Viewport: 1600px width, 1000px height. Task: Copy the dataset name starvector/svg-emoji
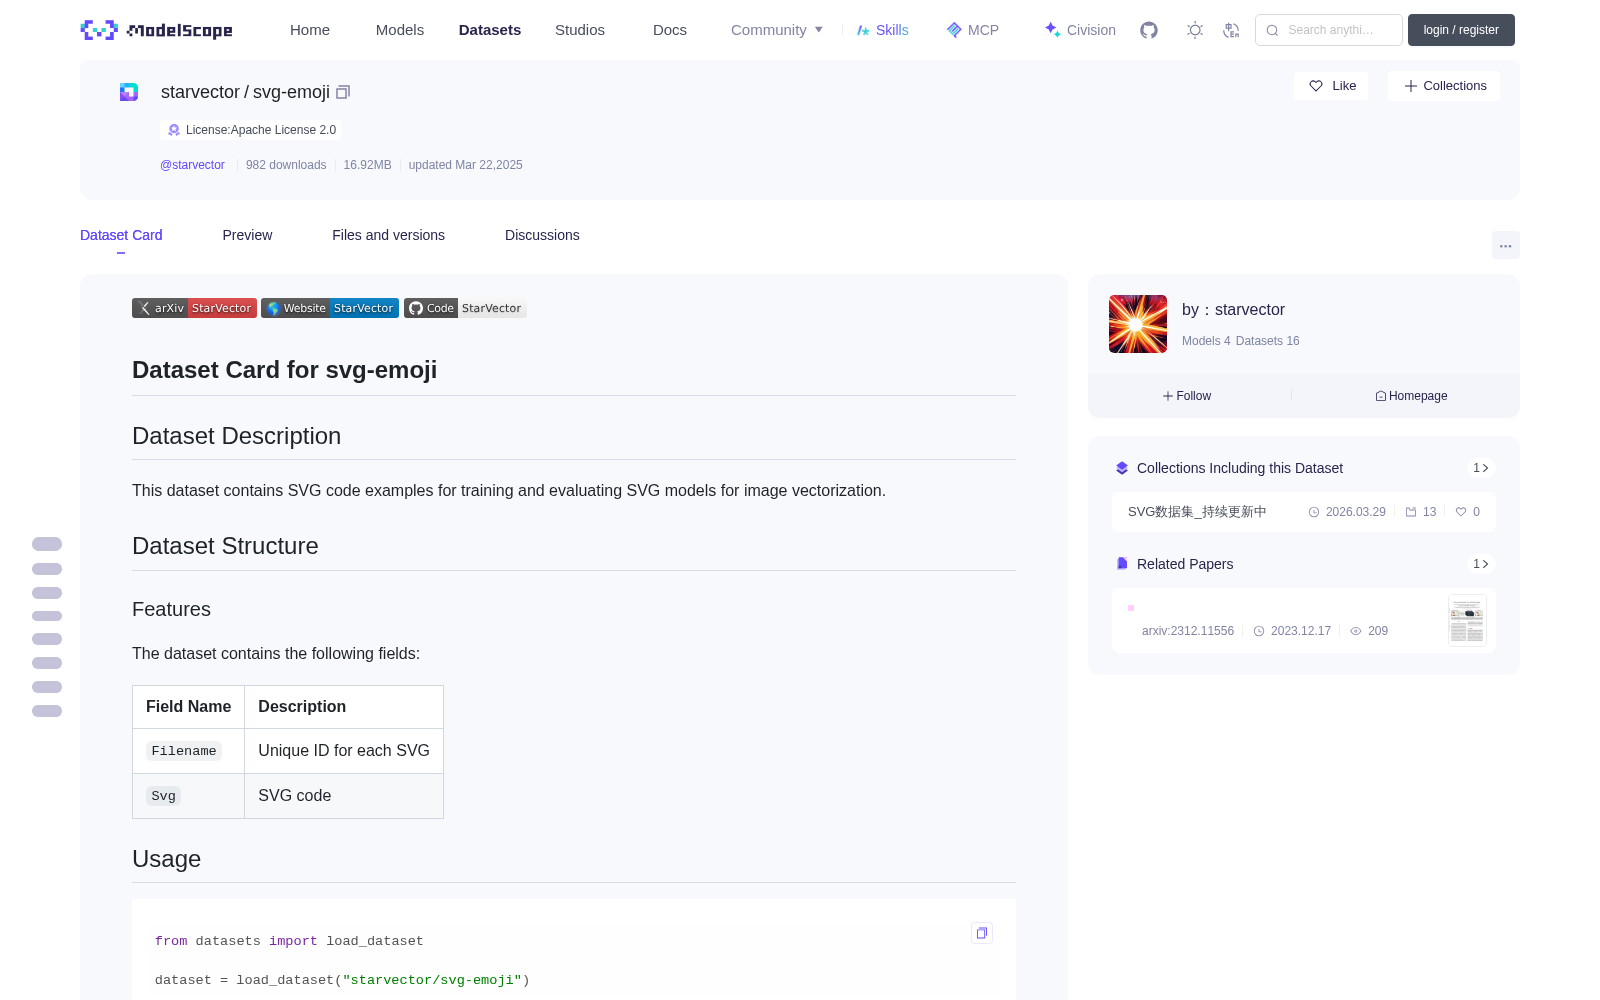click(343, 92)
